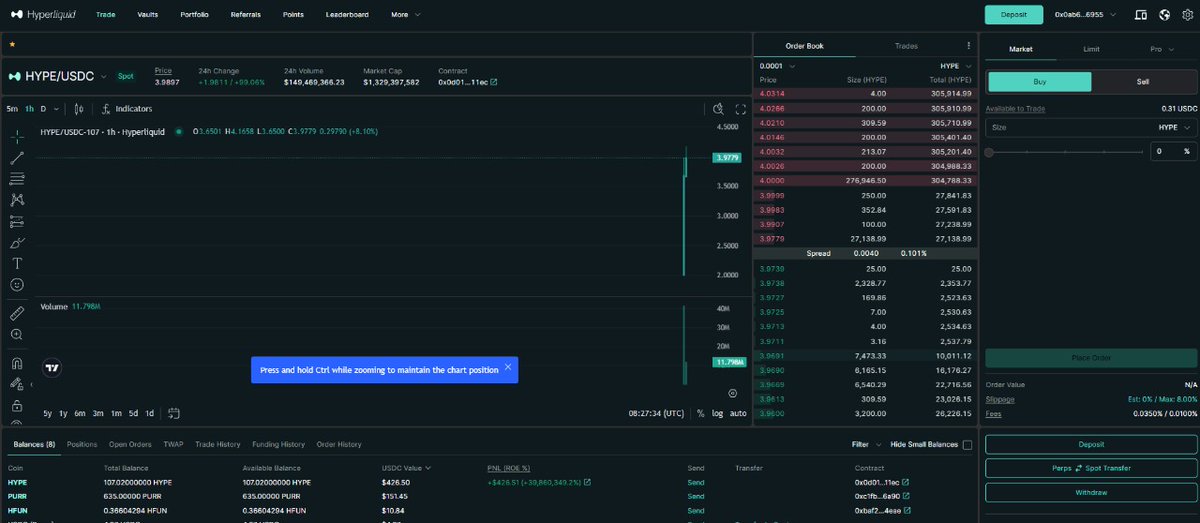Viewport: 1200px width, 523px height.
Task: Select the 1h chart interval
Action: [x=30, y=108]
